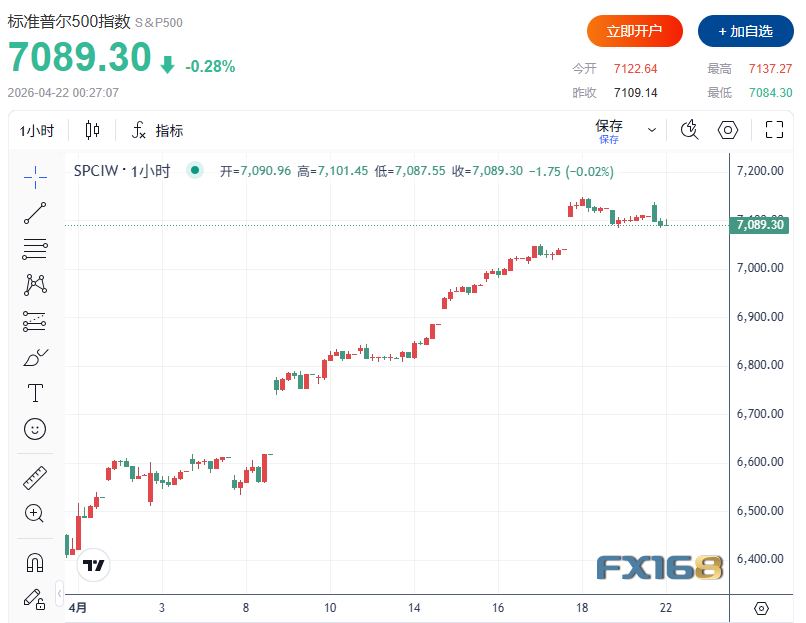Image resolution: width=806 pixels, height=623 pixels.
Task: Select the trend line drawing tool
Action: (x=35, y=213)
